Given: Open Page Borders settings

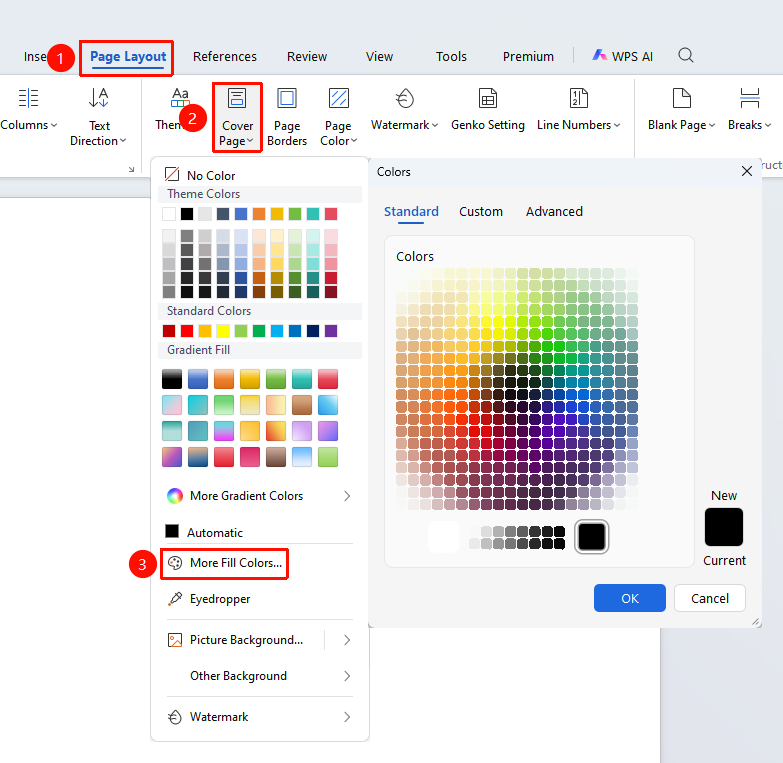Looking at the screenshot, I should coord(287,117).
